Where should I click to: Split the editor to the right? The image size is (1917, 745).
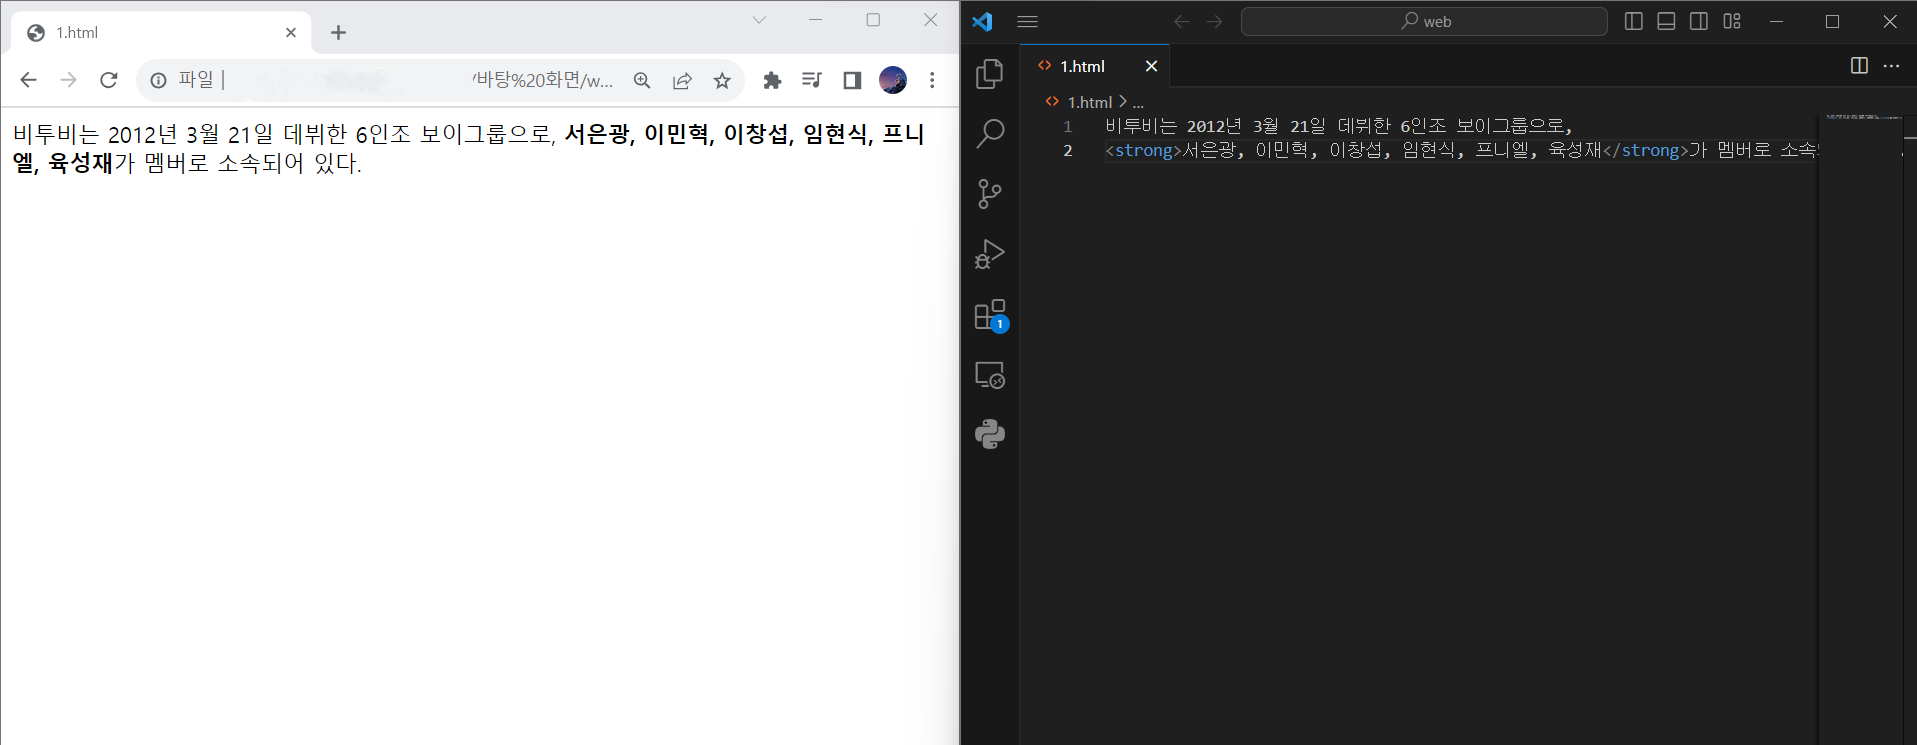click(x=1859, y=66)
